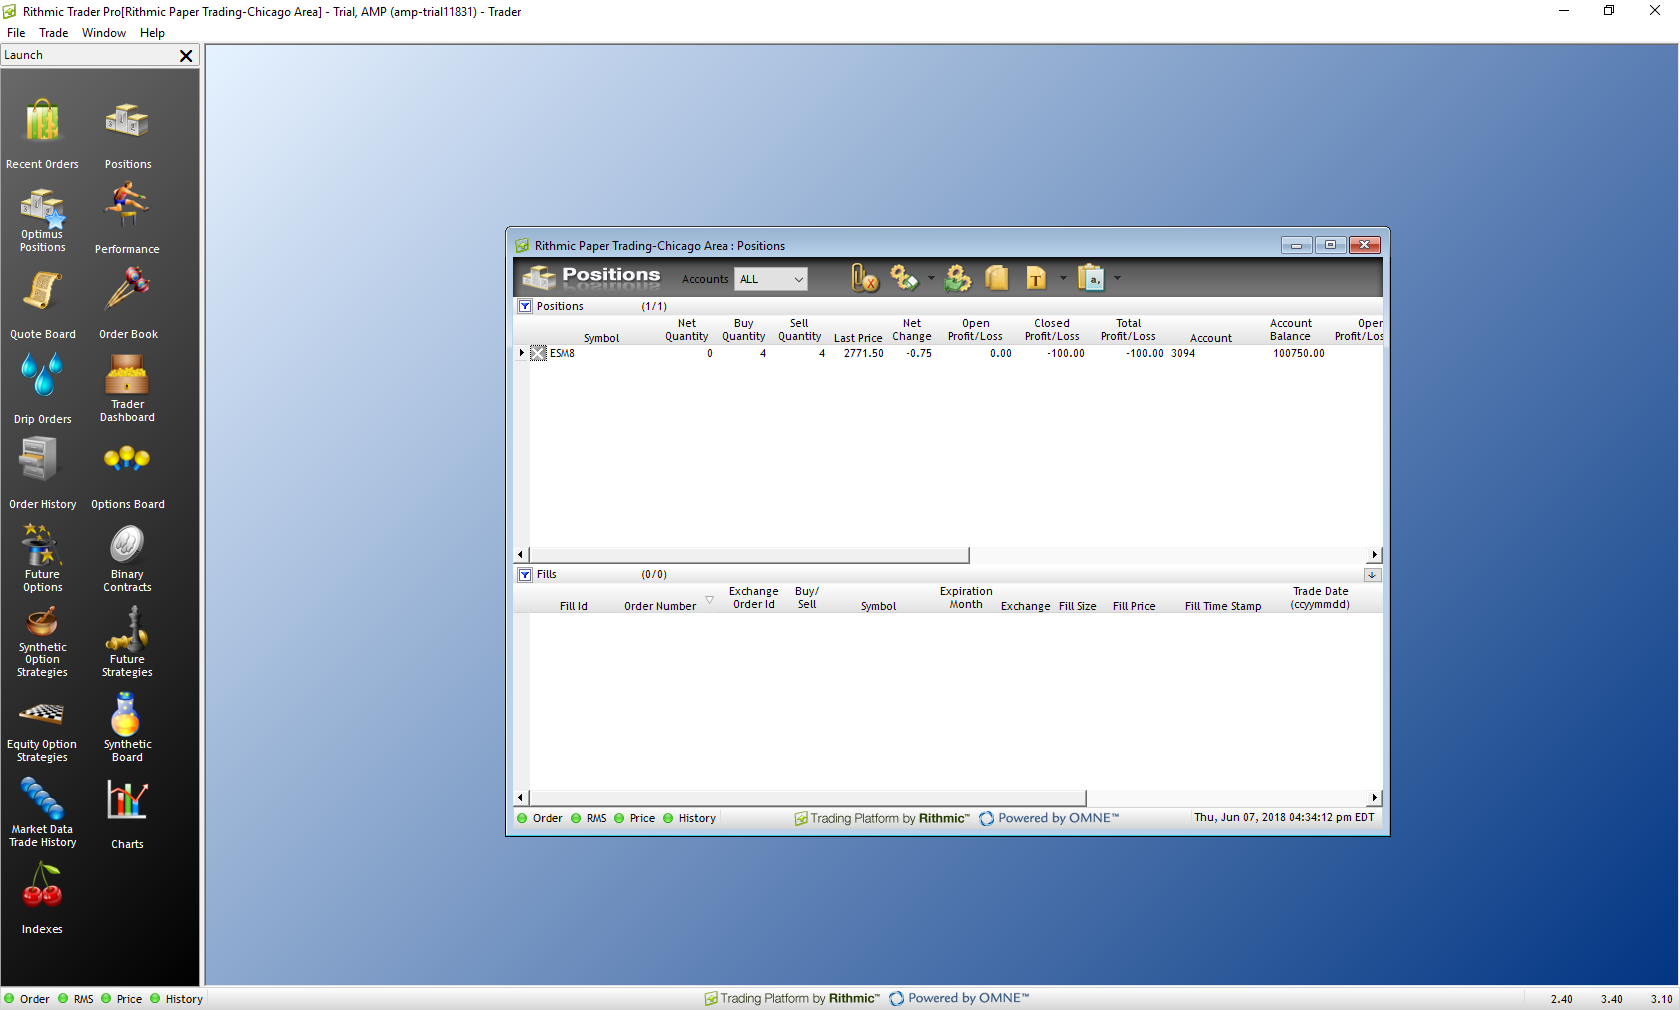Open Binary Contracts

click(x=127, y=559)
